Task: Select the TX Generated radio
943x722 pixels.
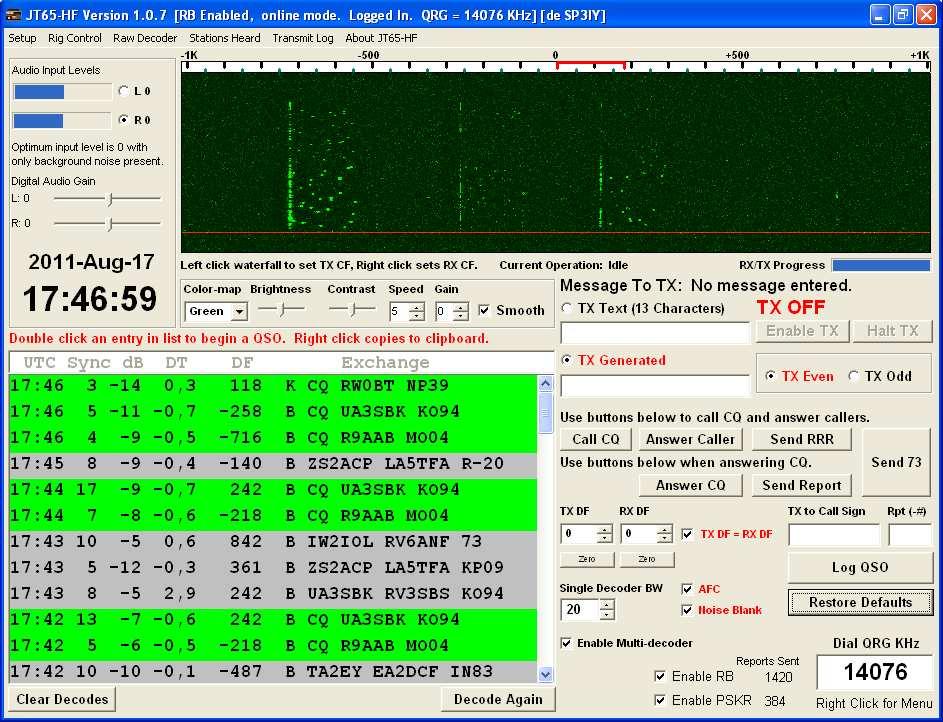Action: point(566,360)
